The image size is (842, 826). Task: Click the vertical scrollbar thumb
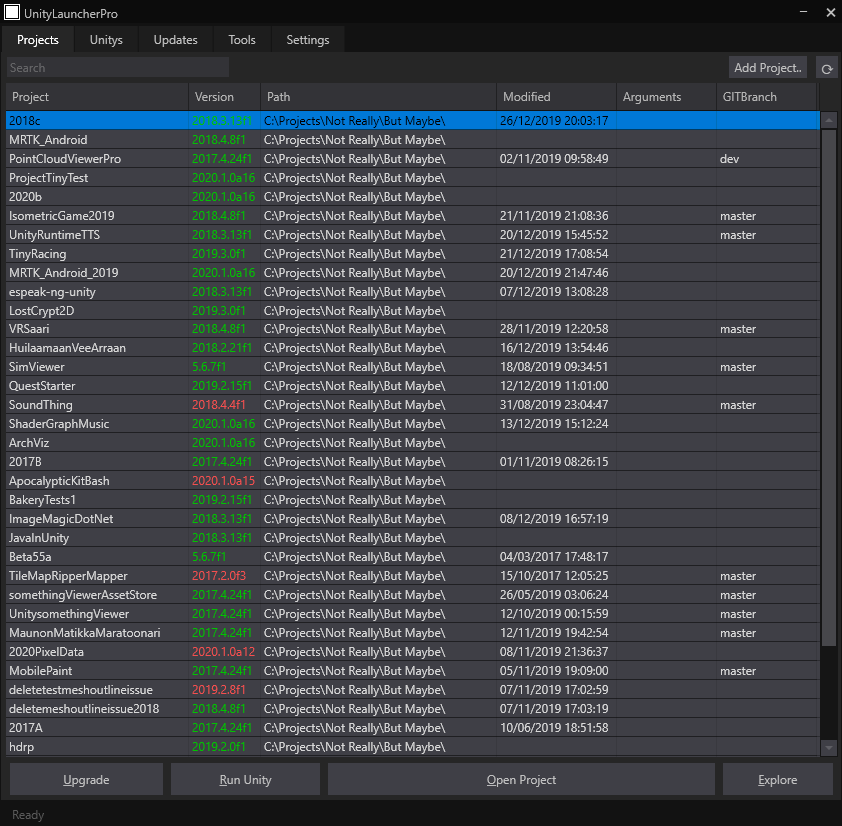829,388
